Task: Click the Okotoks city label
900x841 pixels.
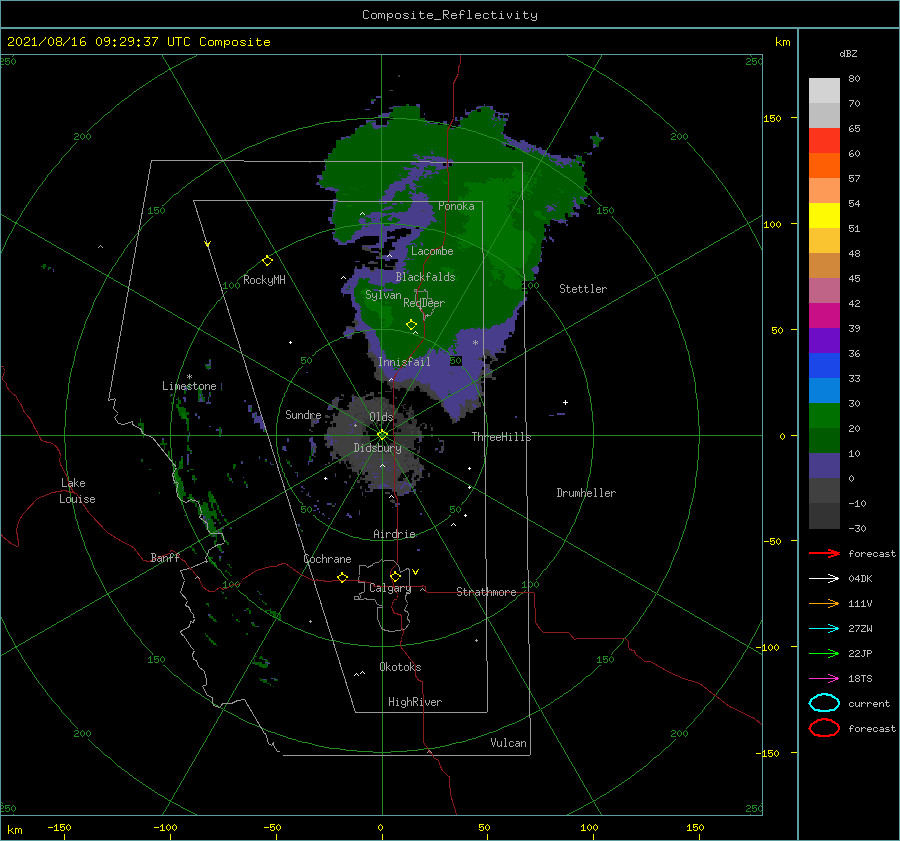Action: [x=400, y=667]
